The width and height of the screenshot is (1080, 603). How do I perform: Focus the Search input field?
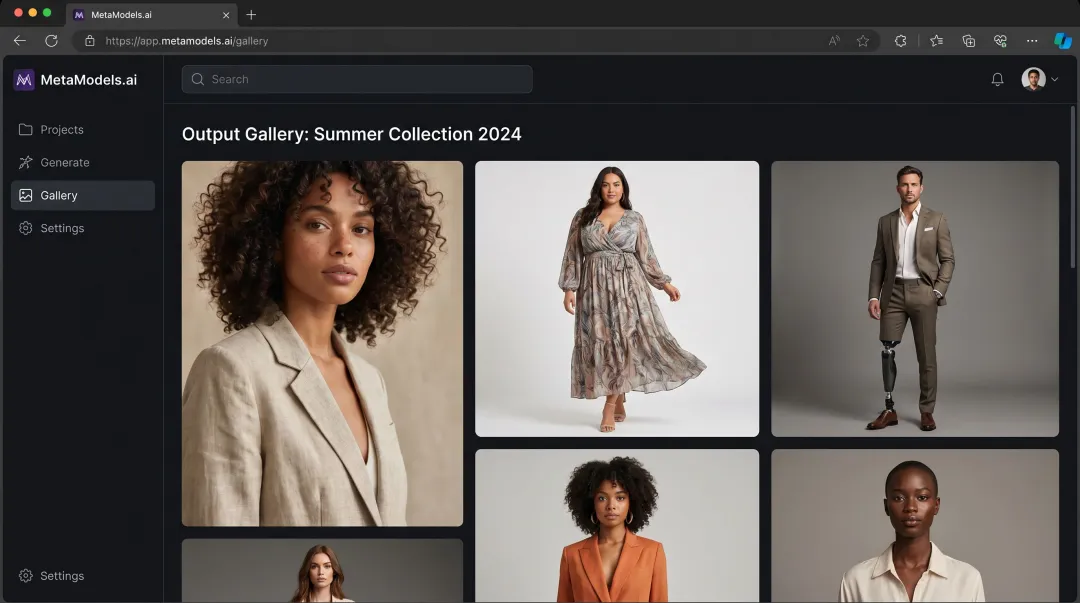[x=357, y=79]
